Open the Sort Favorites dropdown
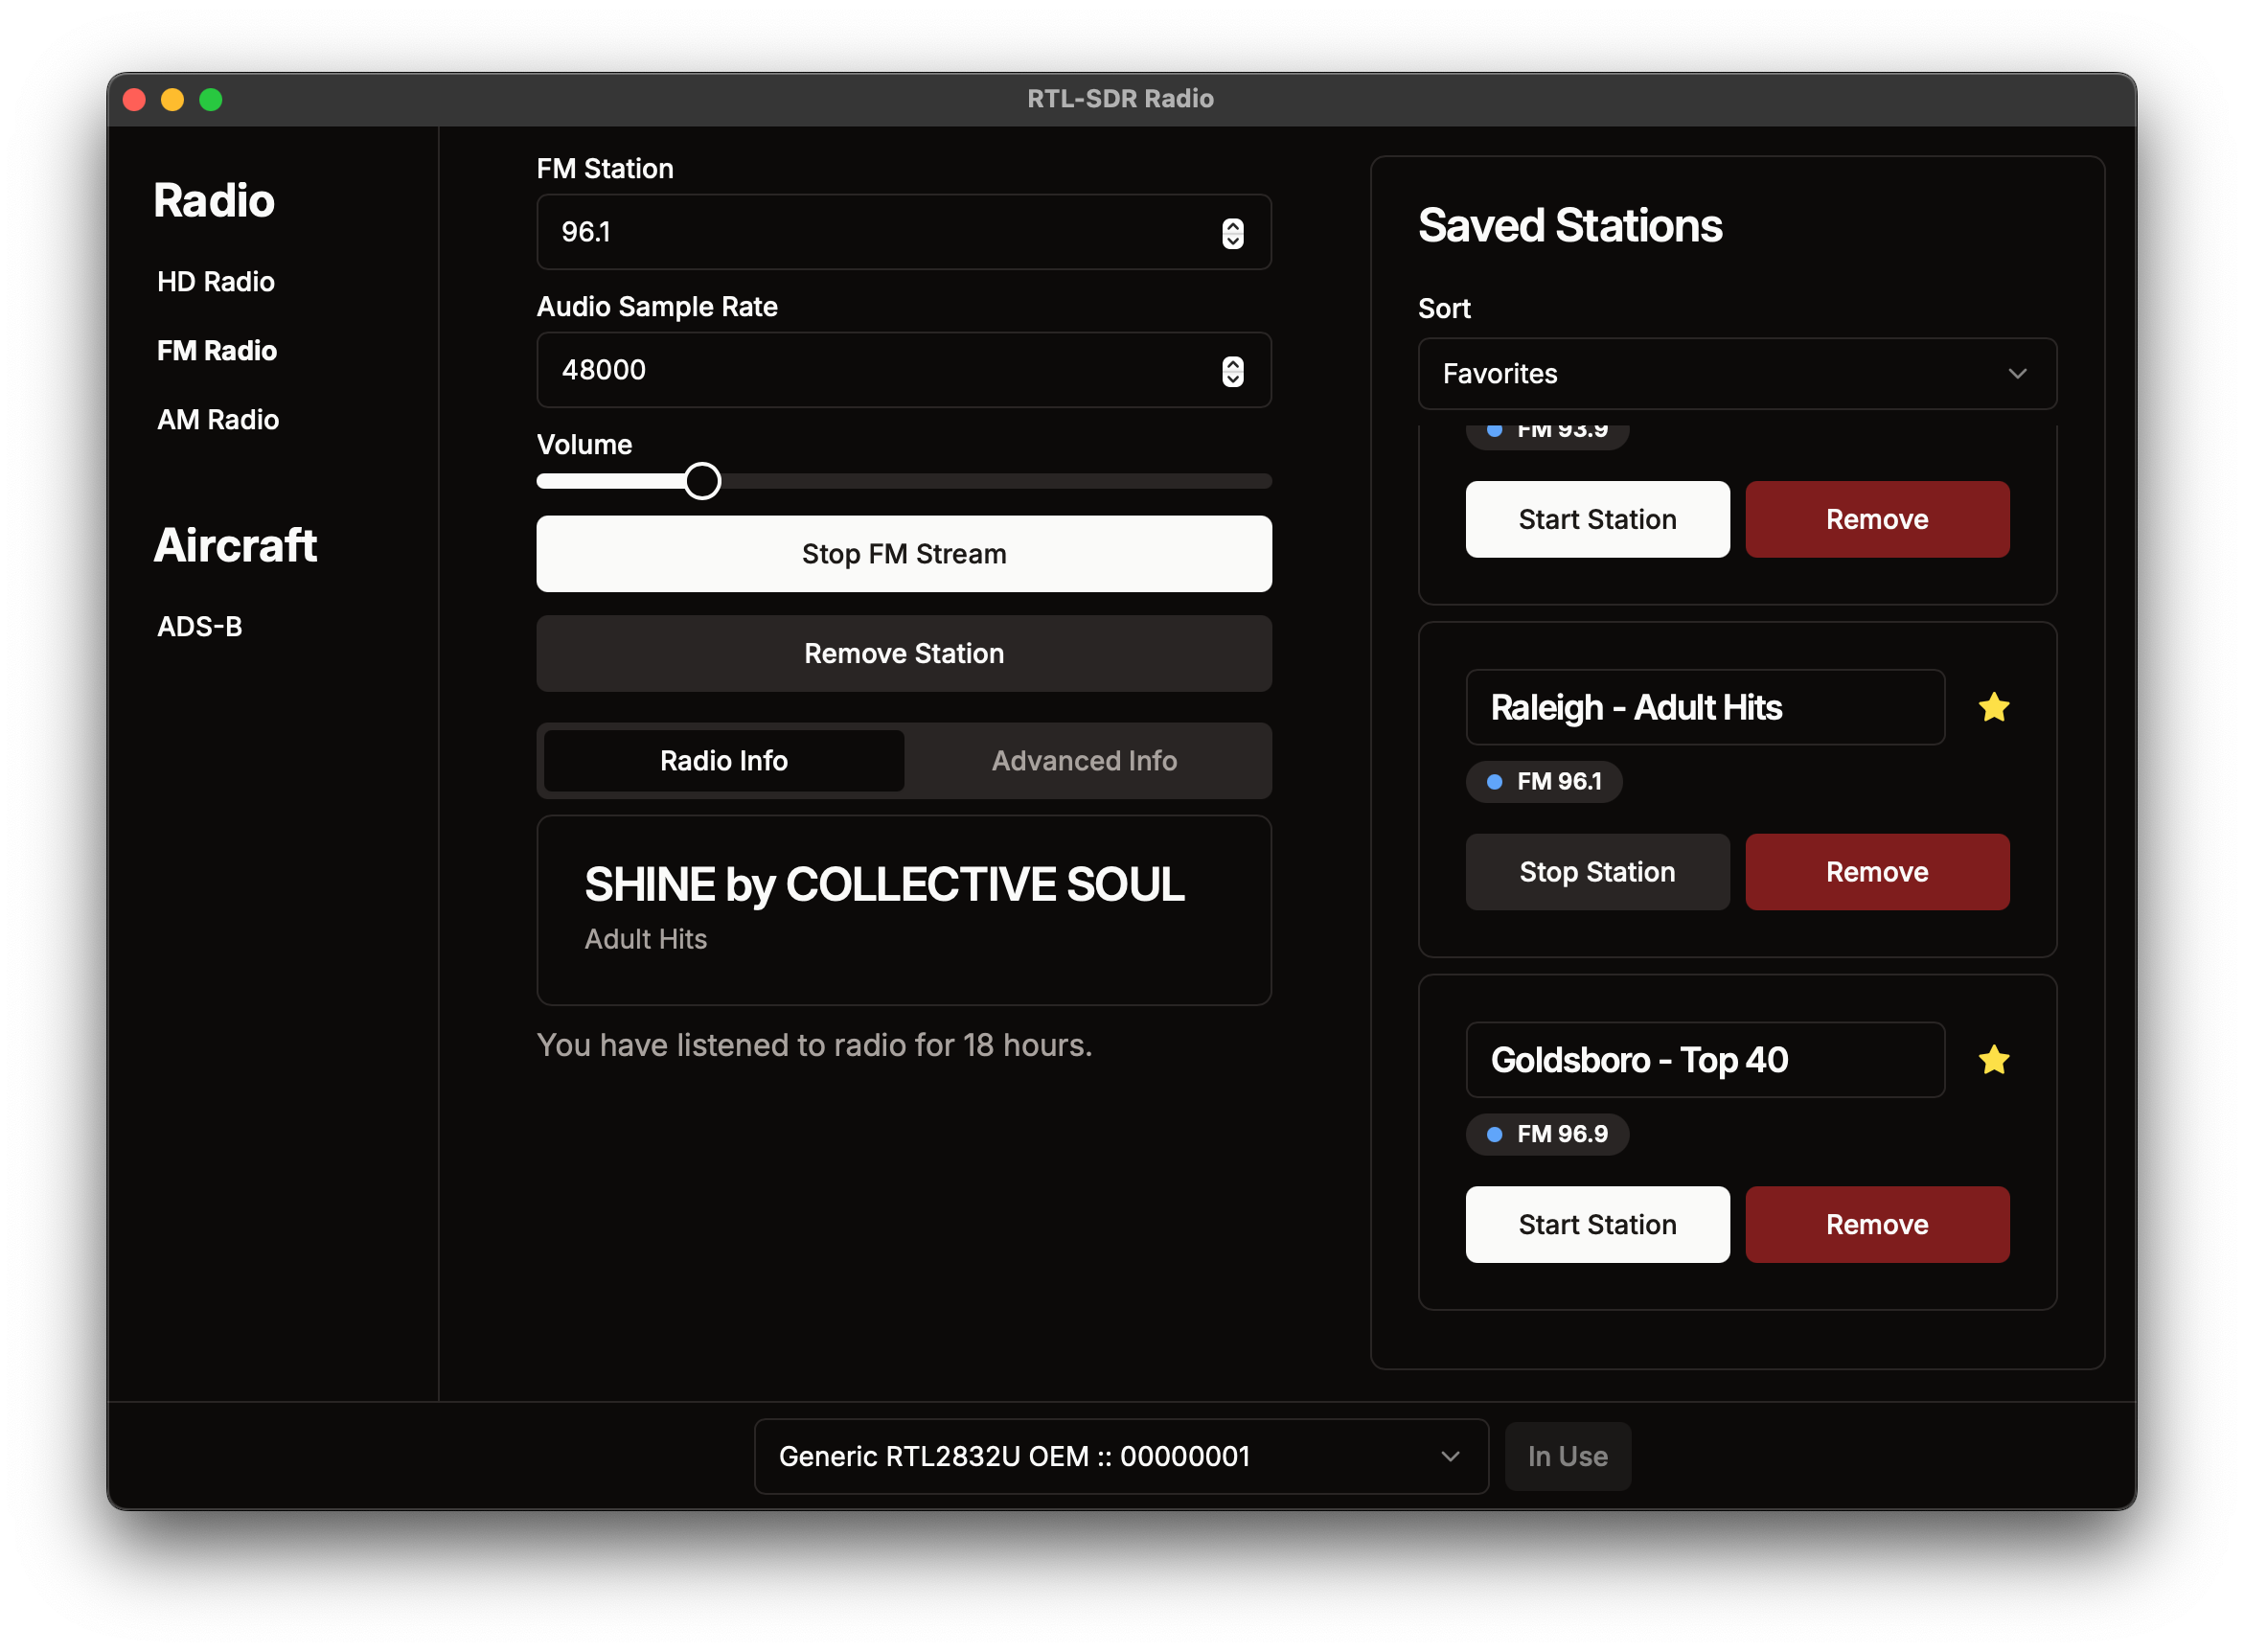 (x=1736, y=374)
